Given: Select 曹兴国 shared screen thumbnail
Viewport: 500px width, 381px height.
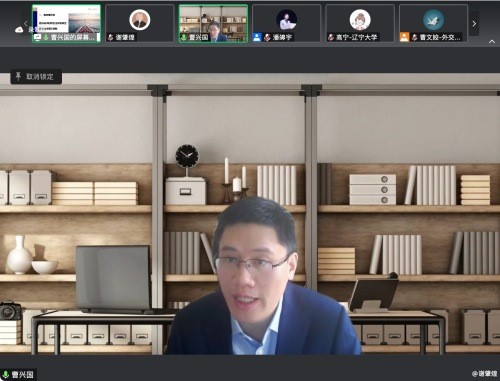Looking at the screenshot, I should 66,23.
